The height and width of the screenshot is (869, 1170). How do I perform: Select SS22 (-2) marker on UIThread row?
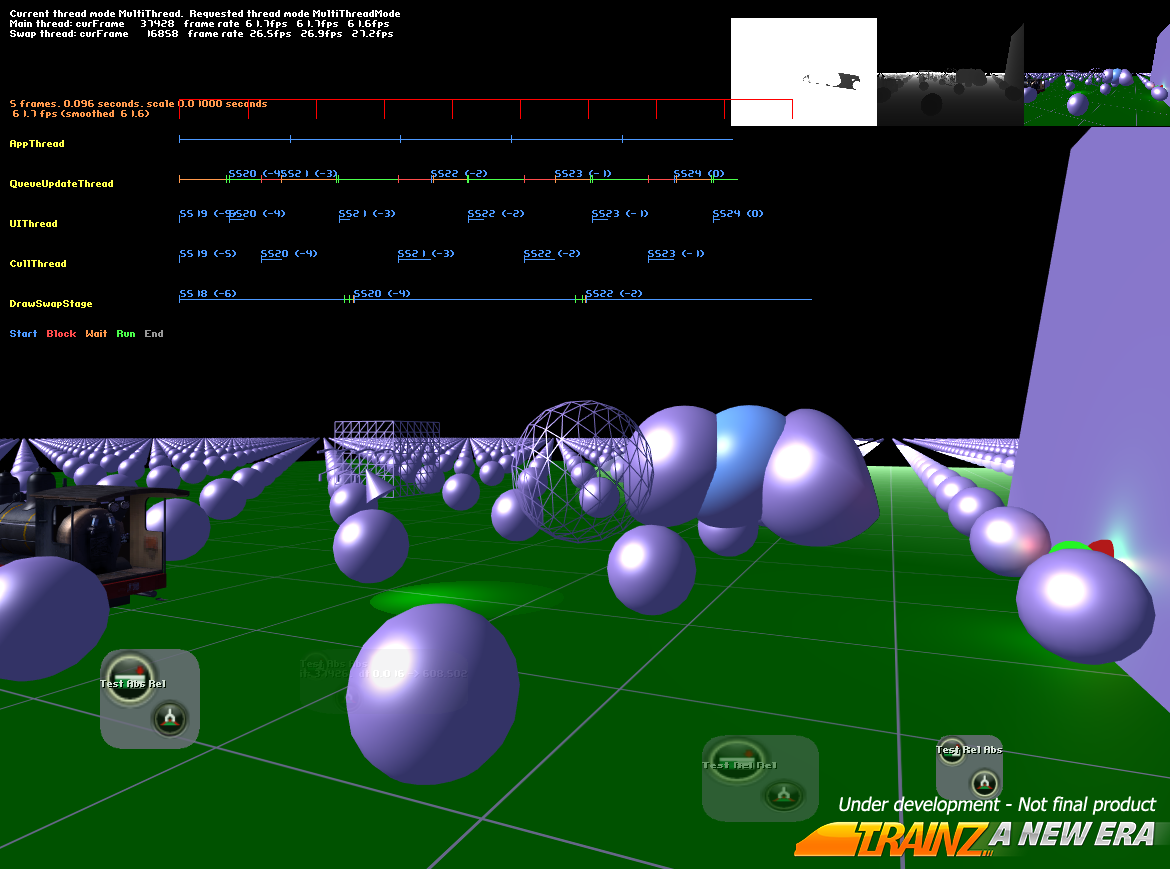[x=496, y=214]
